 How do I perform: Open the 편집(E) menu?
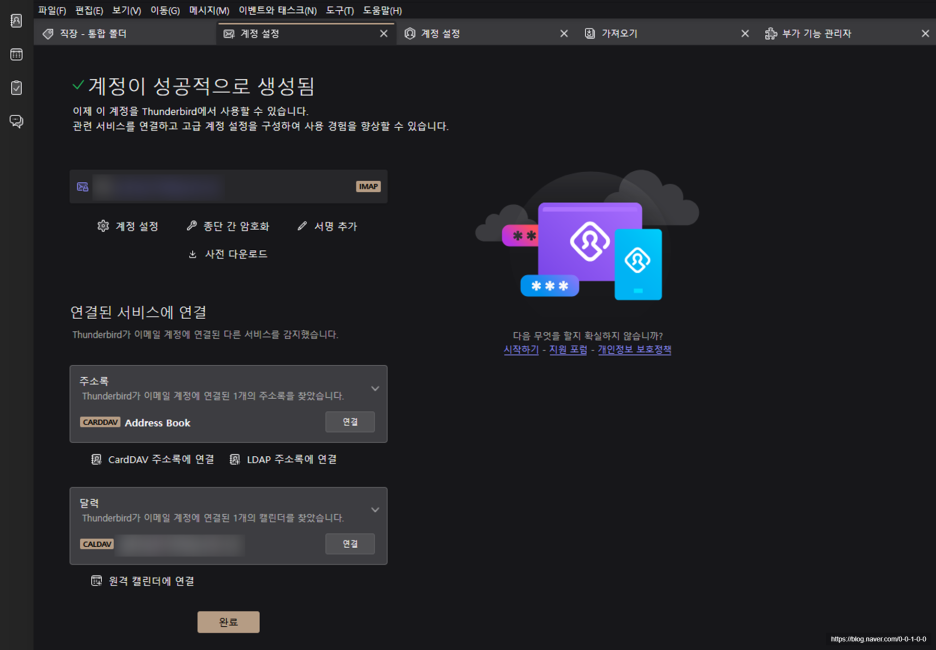point(89,10)
